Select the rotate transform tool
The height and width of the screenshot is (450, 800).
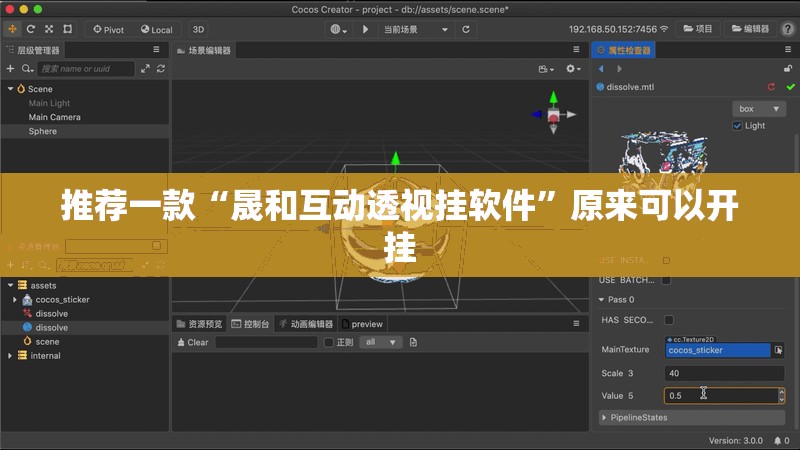click(x=31, y=30)
